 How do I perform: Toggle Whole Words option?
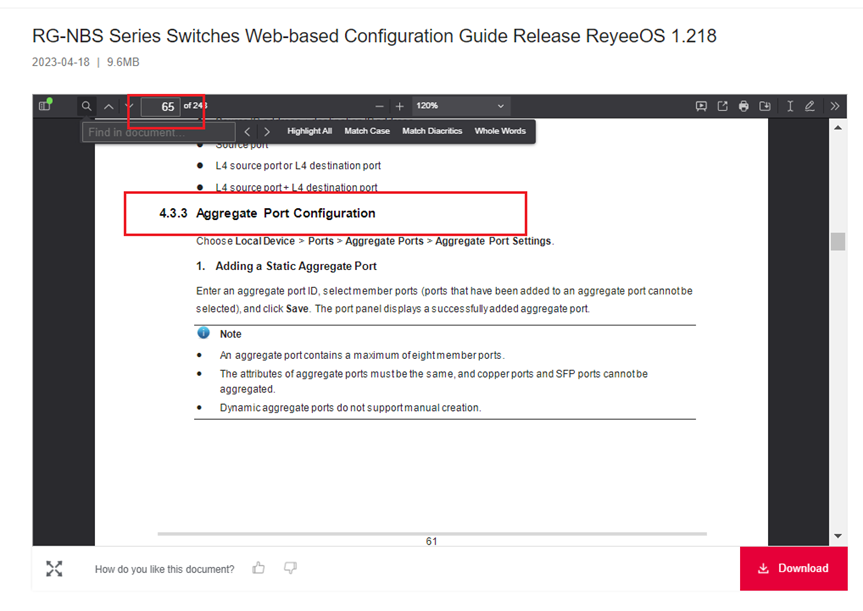500,131
